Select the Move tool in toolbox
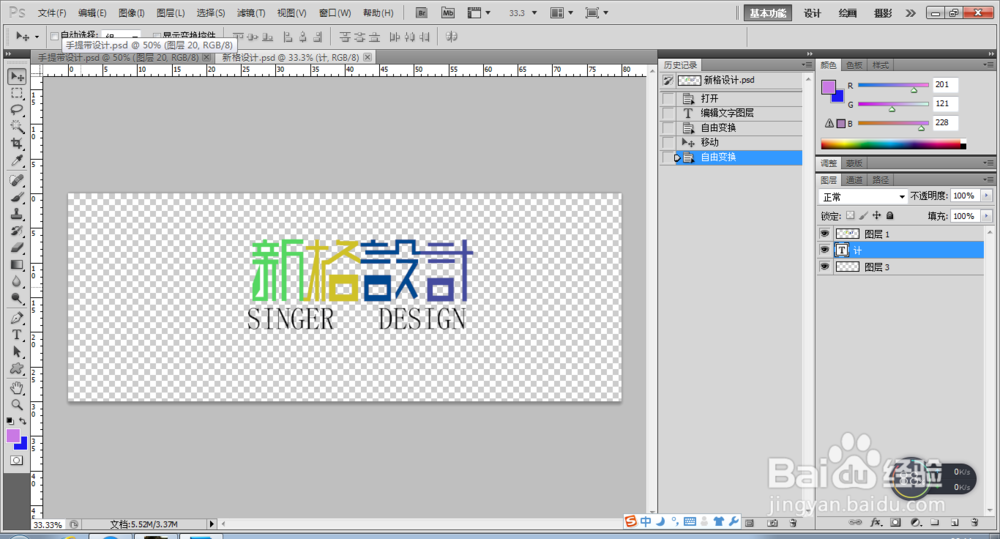Screen dimensions: 1000x539 pos(17,77)
